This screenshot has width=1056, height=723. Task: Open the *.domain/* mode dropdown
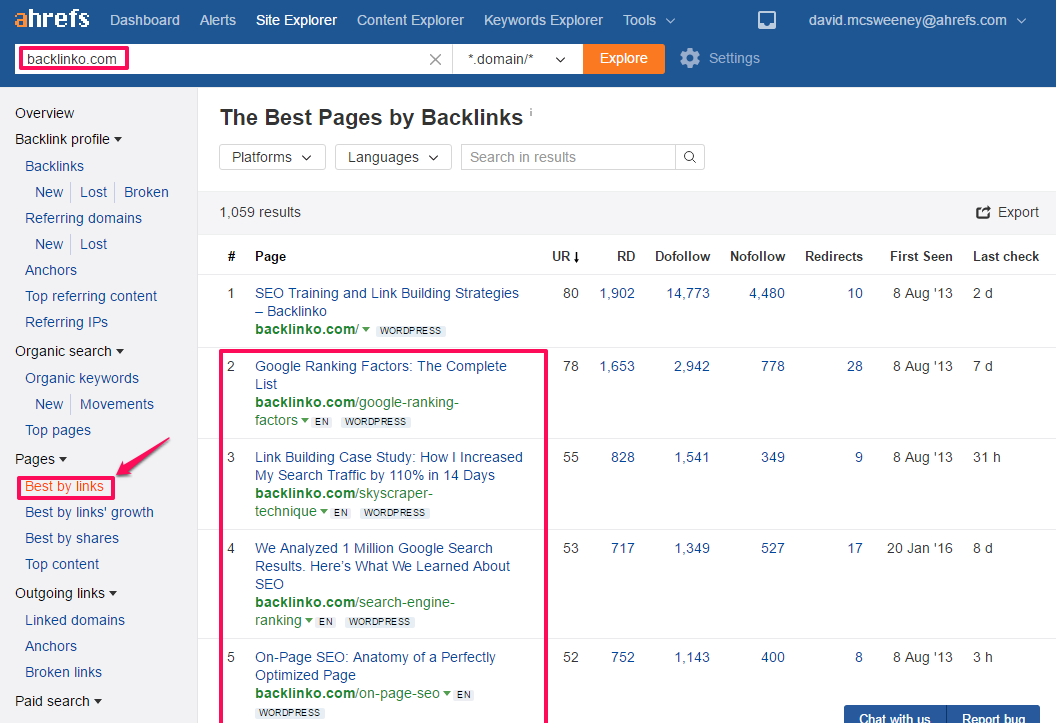517,59
